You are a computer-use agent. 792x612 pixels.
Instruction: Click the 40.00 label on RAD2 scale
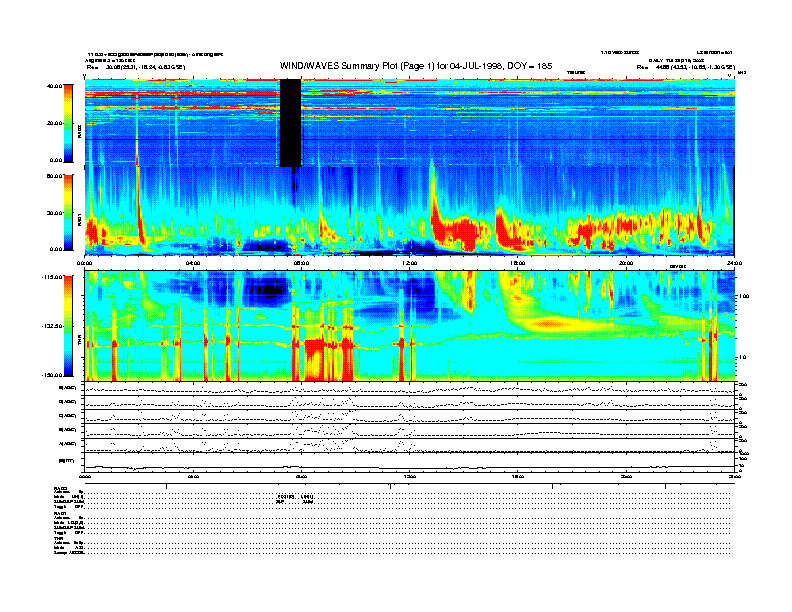54,86
